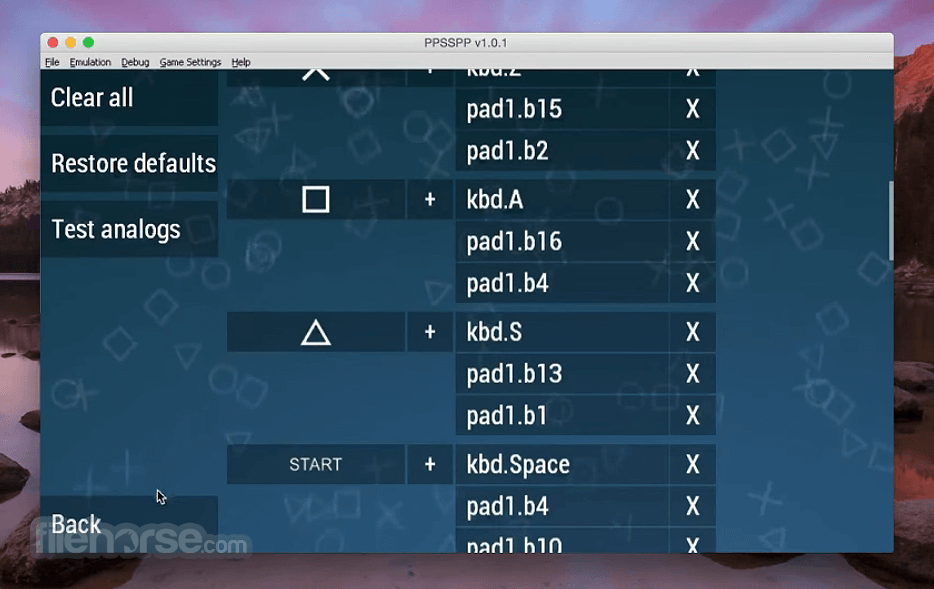Edit the kbd.Space key binding
Viewport: 934px width, 589px height.
point(562,465)
